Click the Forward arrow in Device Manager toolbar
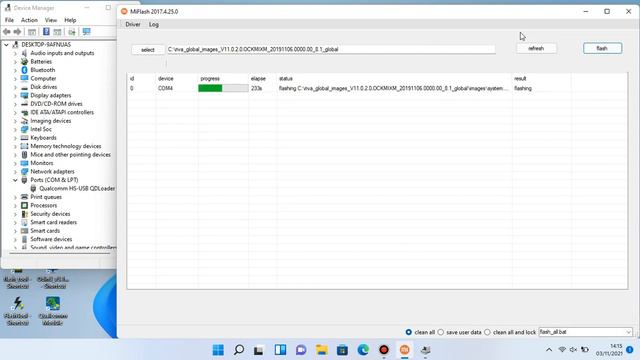The width and height of the screenshot is (640, 360). click(x=17, y=31)
